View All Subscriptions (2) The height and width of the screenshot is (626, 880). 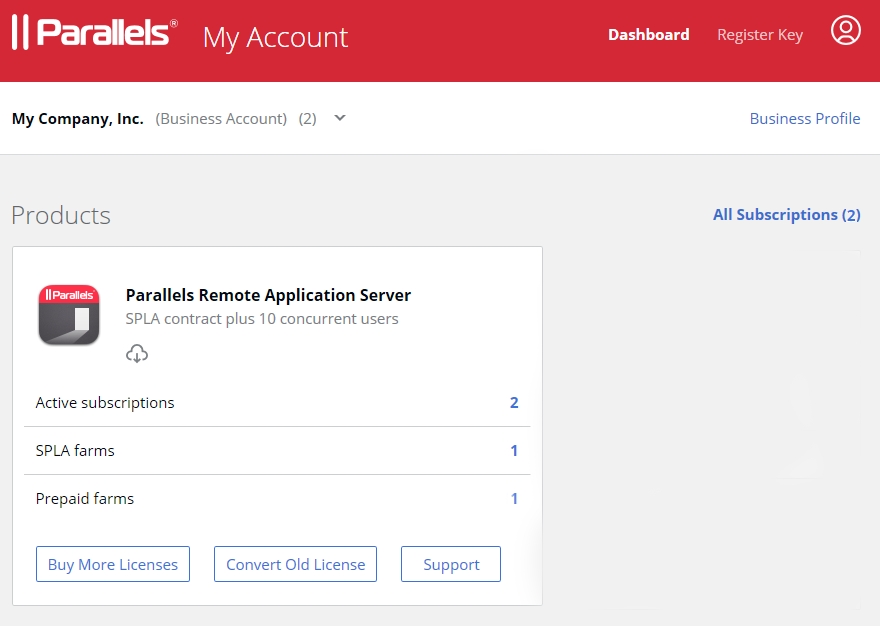coord(786,214)
